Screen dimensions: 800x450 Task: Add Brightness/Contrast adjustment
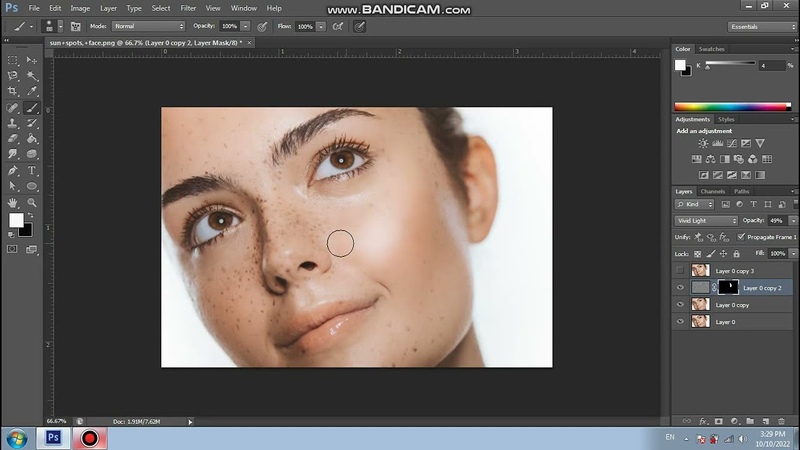tap(703, 143)
